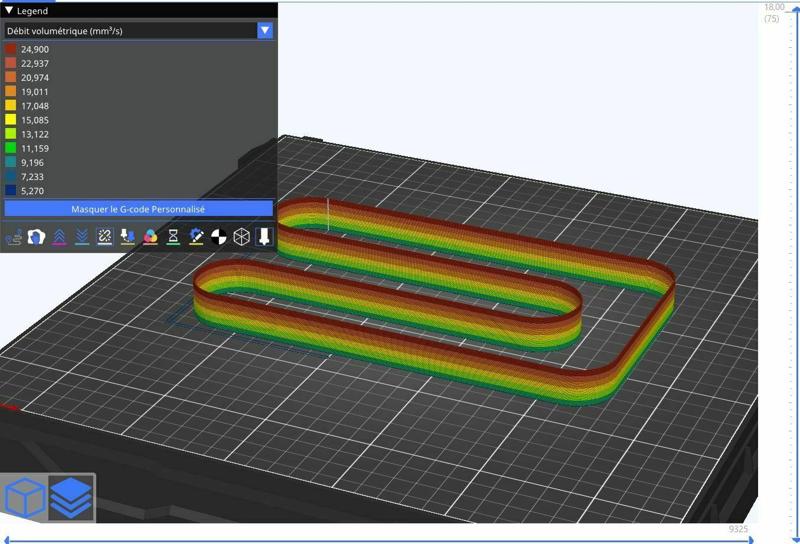Viewport: 800px width, 544px height.
Task: Toggle print pauses hourglass icon
Action: click(173, 237)
